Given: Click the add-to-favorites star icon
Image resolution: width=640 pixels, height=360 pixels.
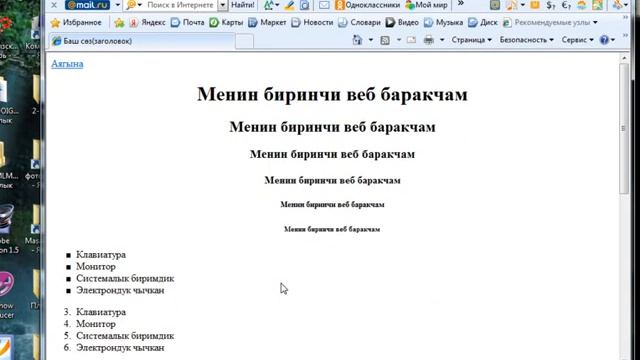Looking at the screenshot, I should 119,23.
